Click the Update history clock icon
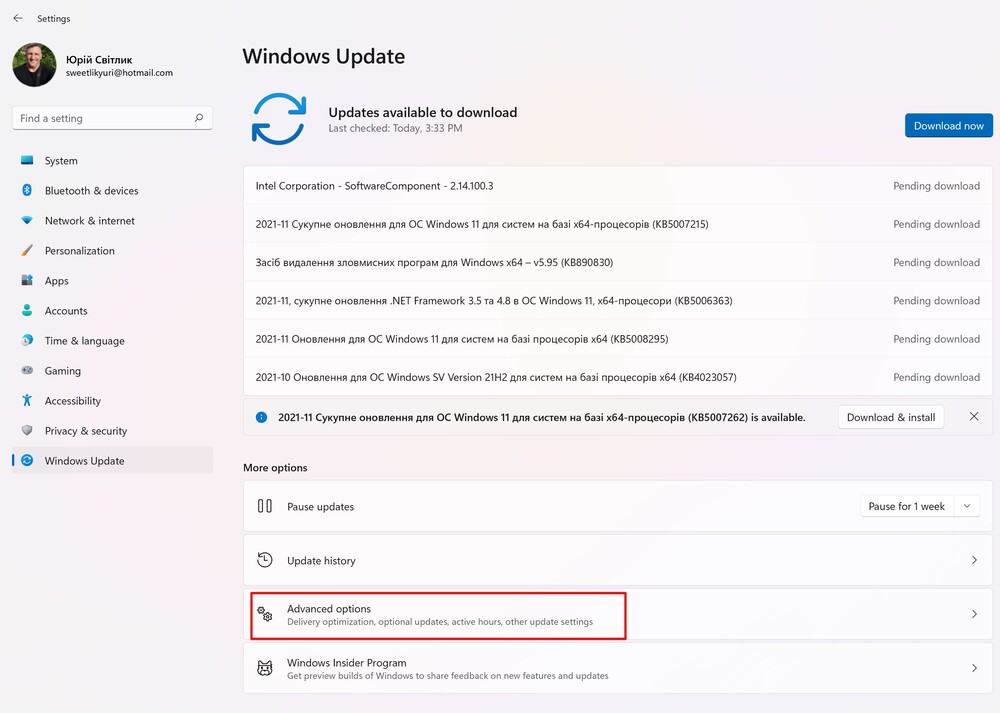The image size is (1000, 713). pyautogui.click(x=265, y=560)
